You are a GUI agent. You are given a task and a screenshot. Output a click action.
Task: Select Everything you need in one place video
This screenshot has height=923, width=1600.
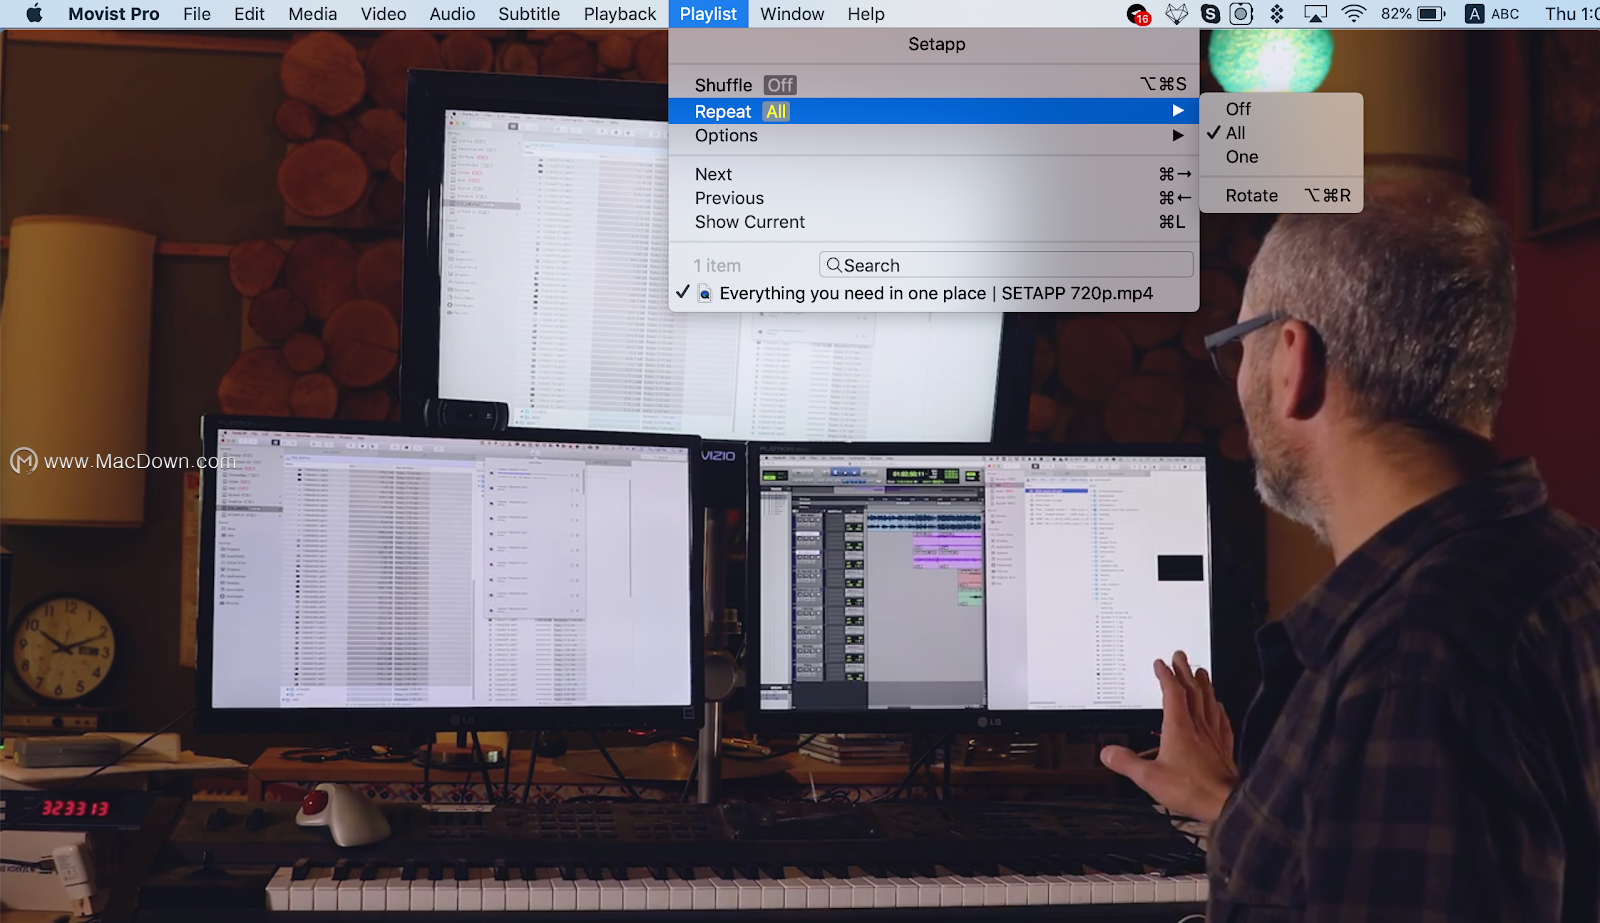click(x=934, y=293)
